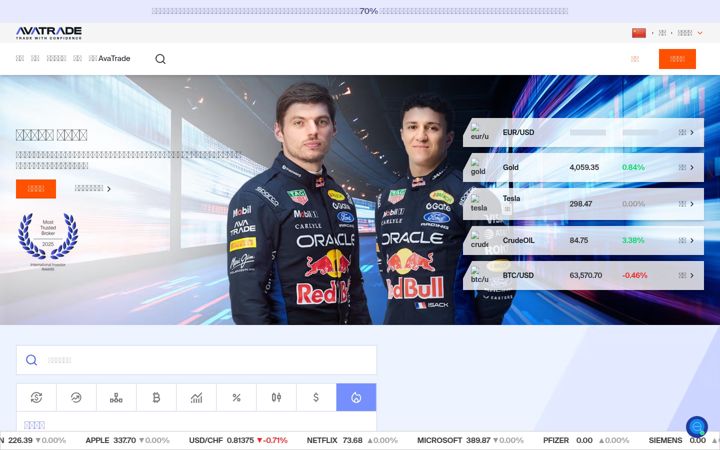
Task: Open Tesla row via its right chevron
Action: coord(692,204)
